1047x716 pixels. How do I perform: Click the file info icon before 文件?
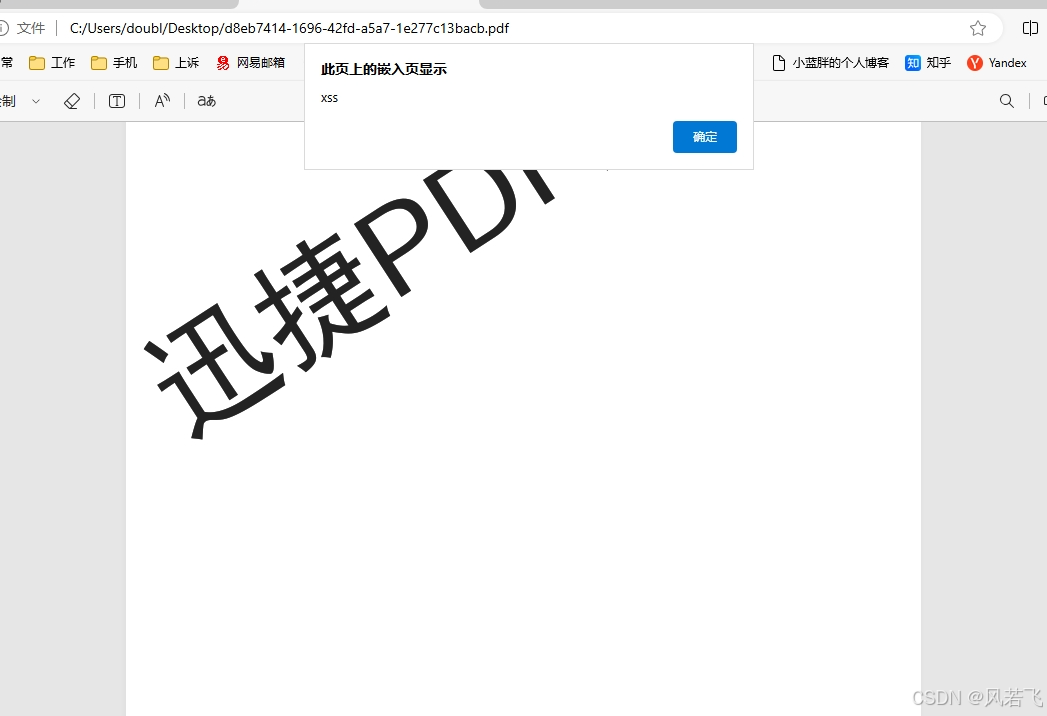pyautogui.click(x=3, y=28)
